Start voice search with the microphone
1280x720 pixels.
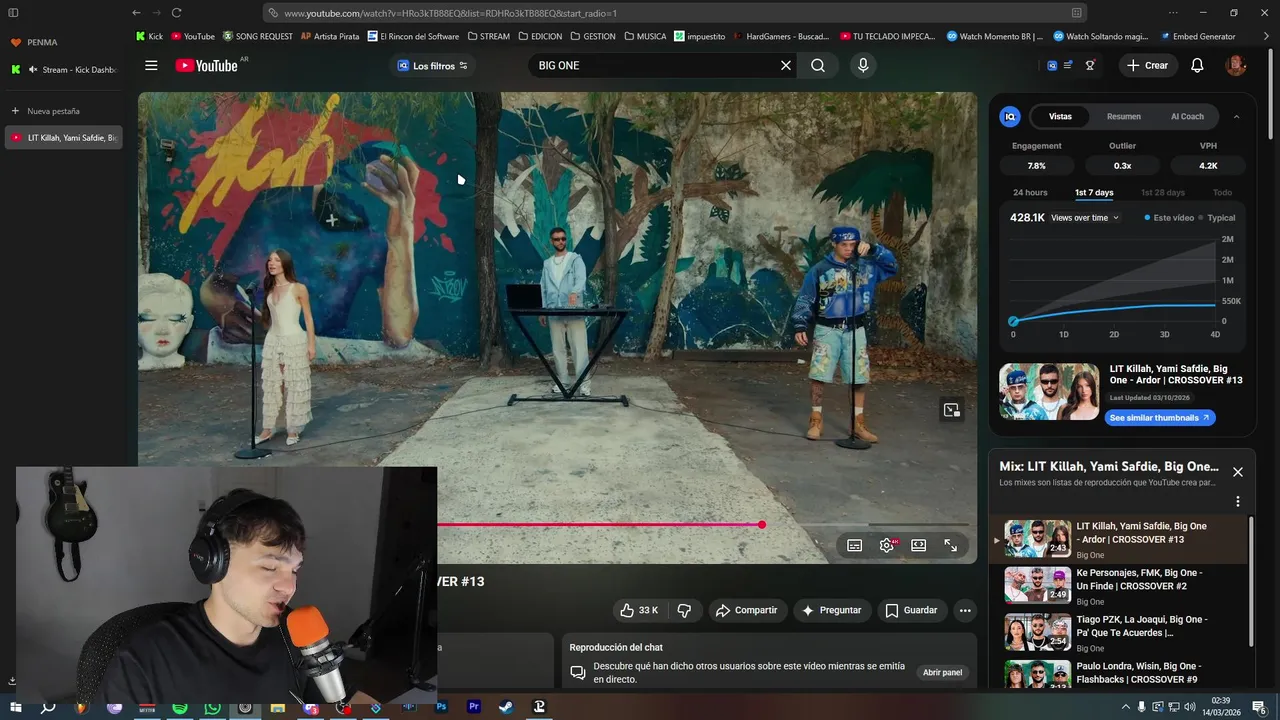coord(863,65)
